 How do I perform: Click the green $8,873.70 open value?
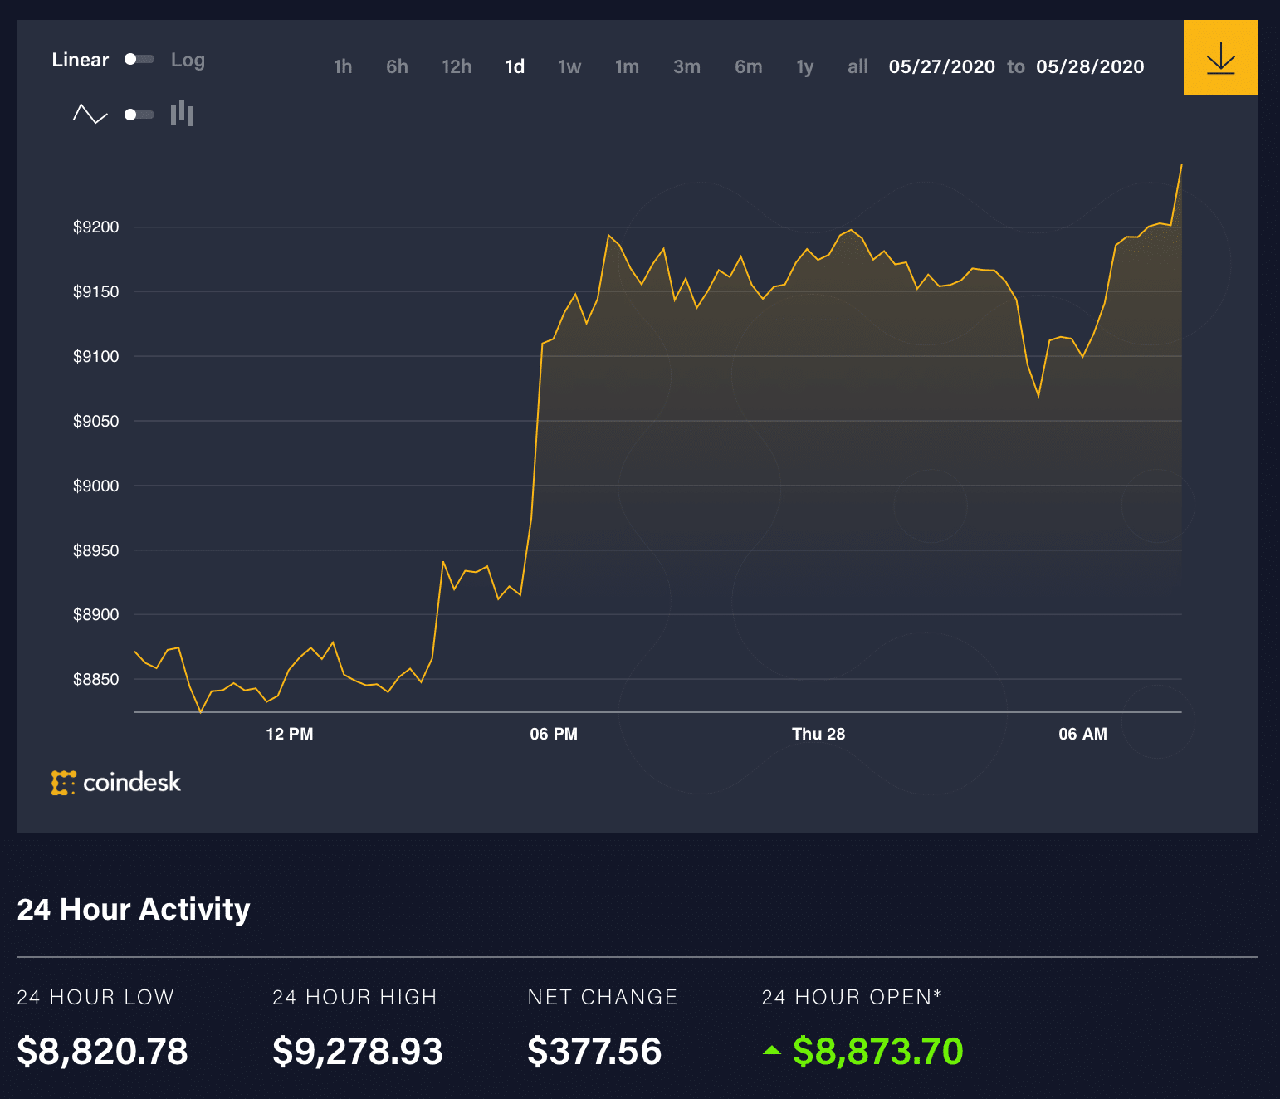coord(878,1051)
